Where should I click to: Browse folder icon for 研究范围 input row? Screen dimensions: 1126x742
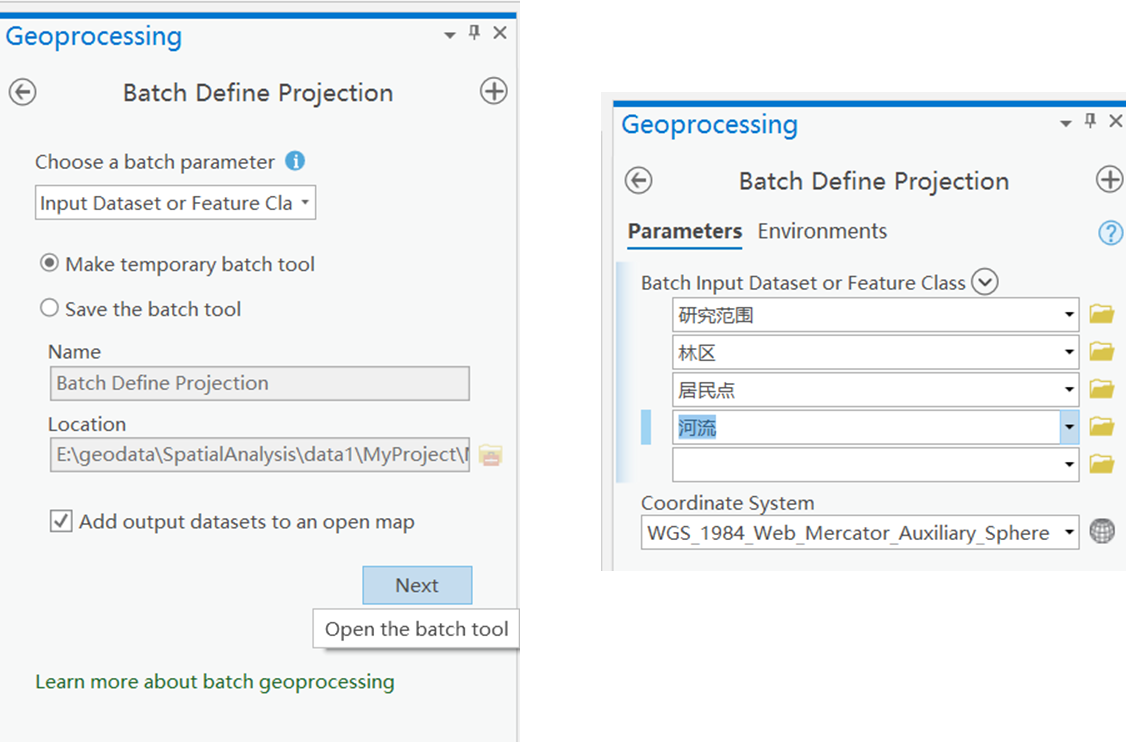click(1101, 314)
